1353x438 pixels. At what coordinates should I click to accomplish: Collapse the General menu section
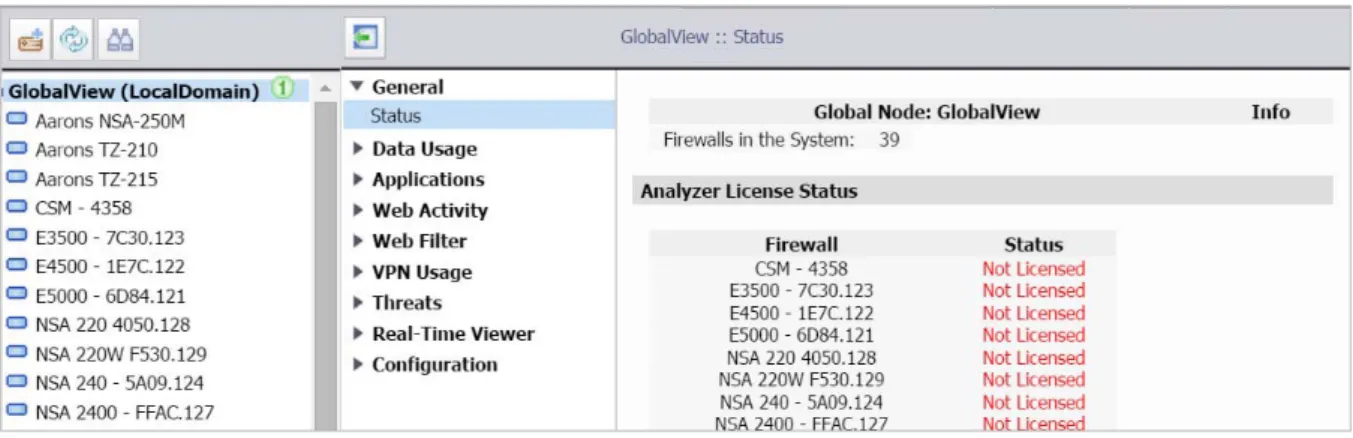click(x=357, y=87)
